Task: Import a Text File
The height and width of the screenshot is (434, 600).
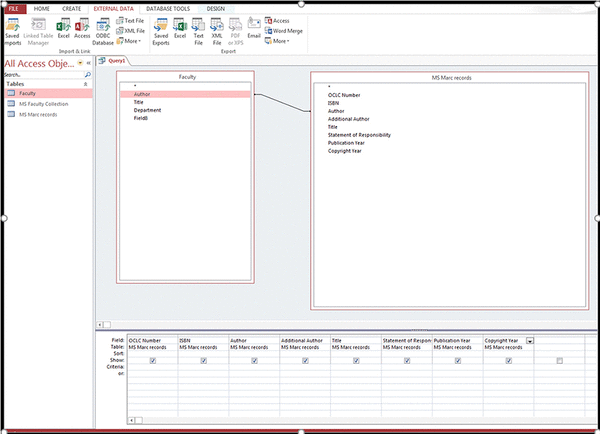Action: point(130,21)
